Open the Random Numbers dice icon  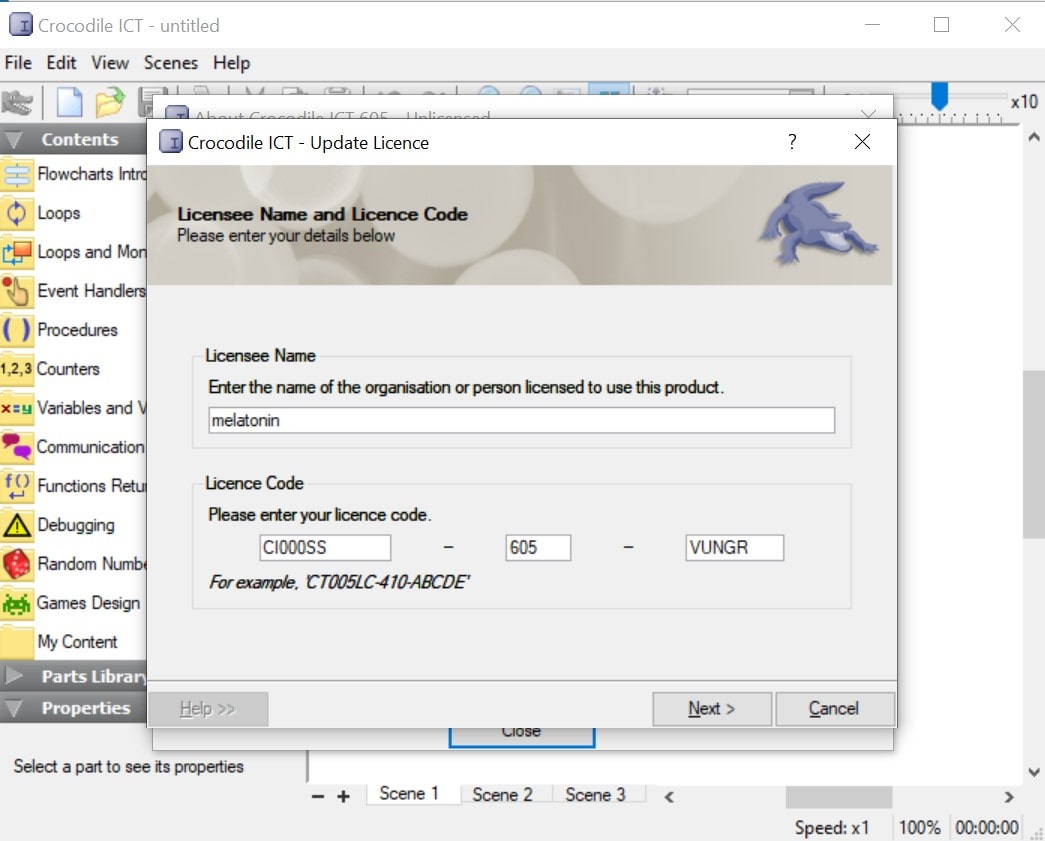pyautogui.click(x=19, y=564)
